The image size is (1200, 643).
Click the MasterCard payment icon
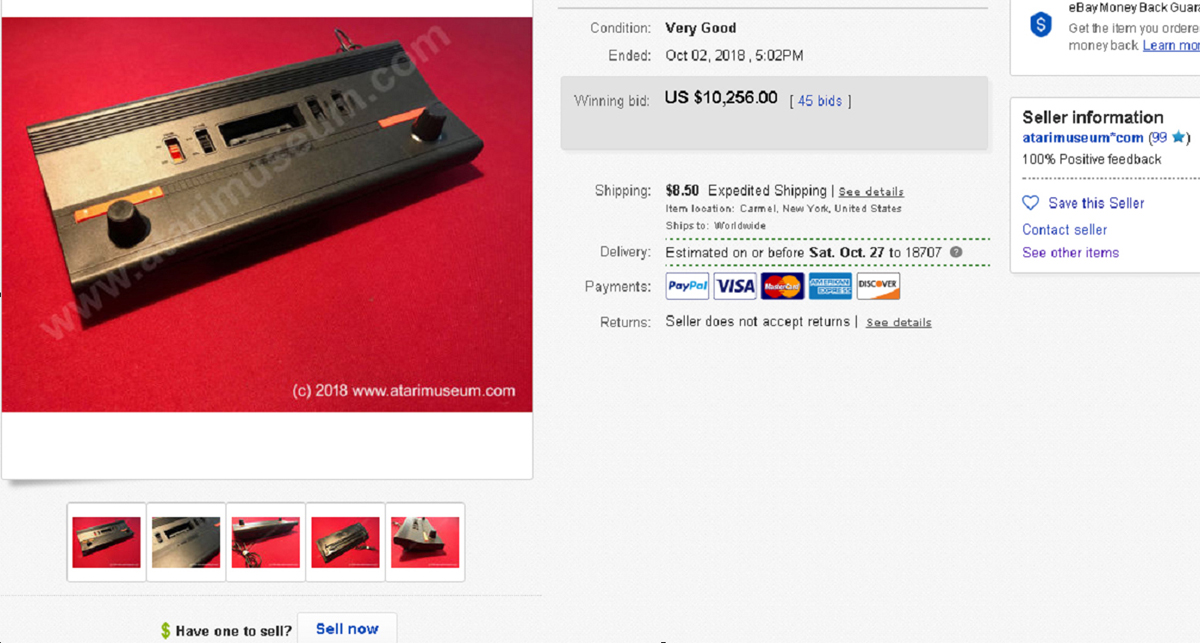pos(782,286)
